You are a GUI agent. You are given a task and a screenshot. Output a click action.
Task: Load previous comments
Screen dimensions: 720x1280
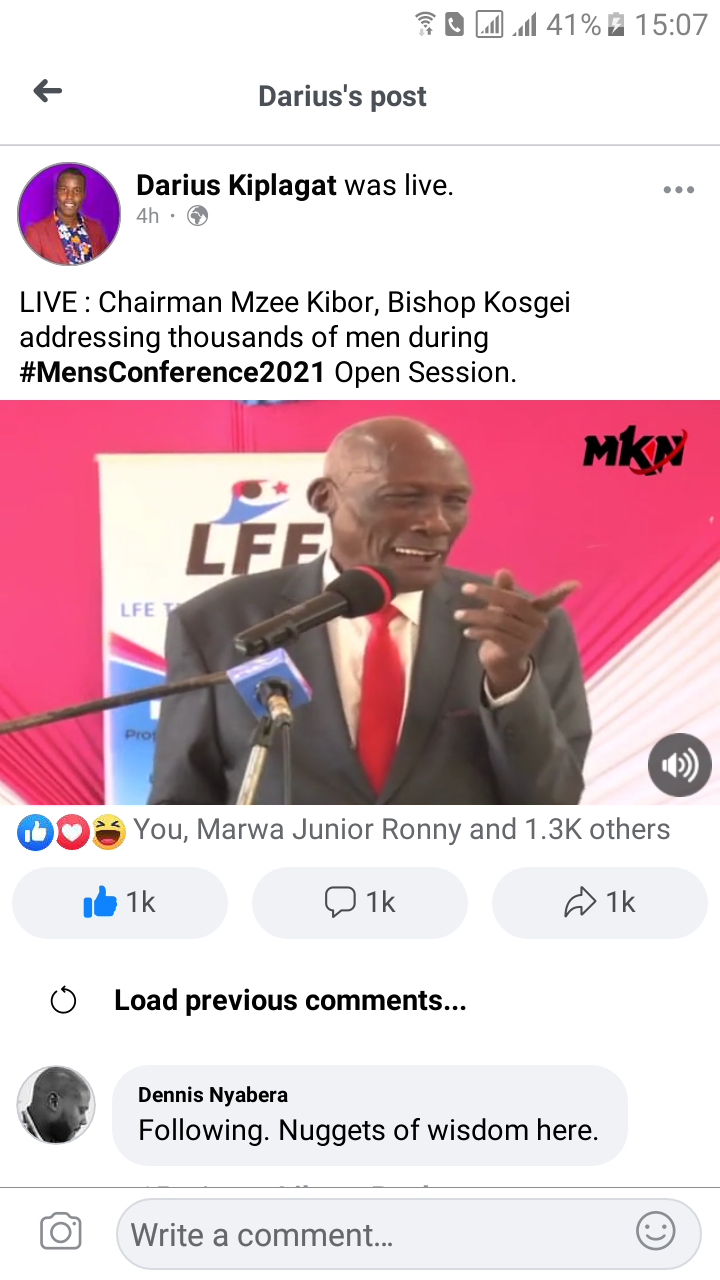(290, 1000)
